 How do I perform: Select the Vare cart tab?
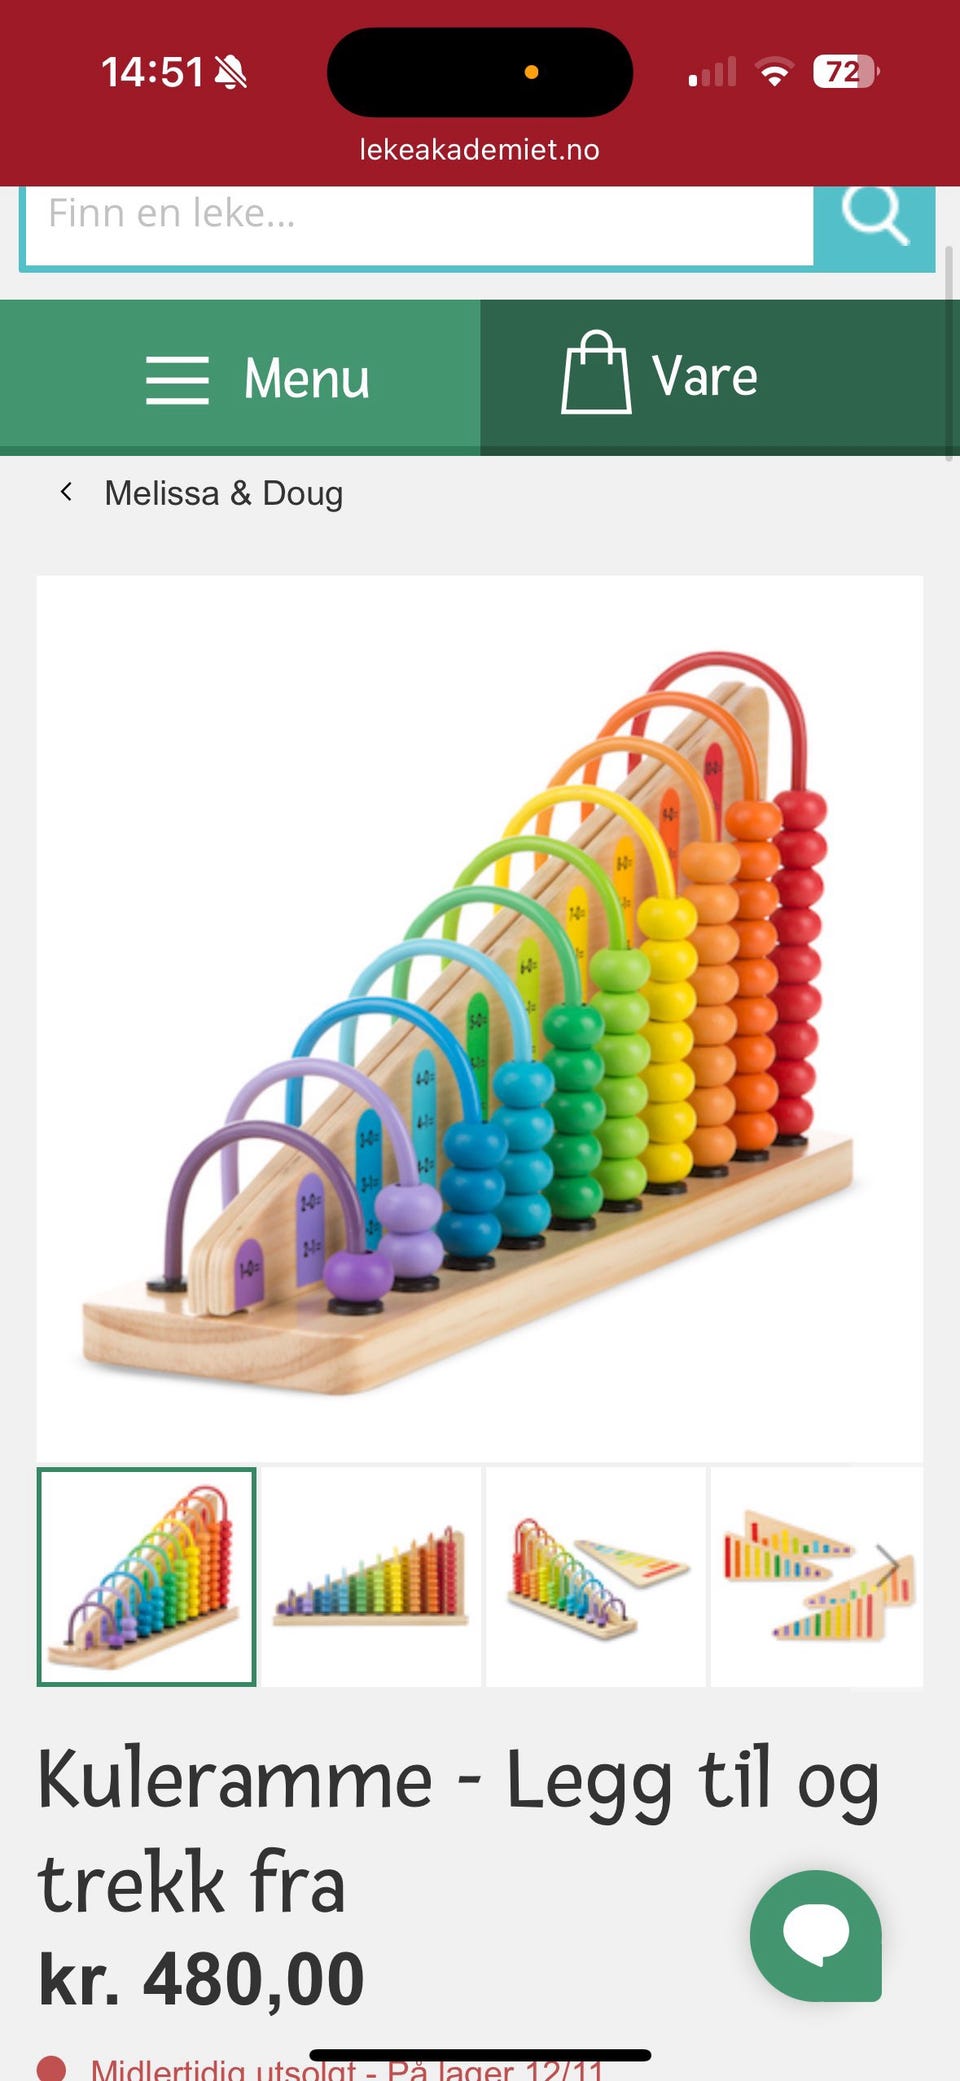[x=720, y=378]
